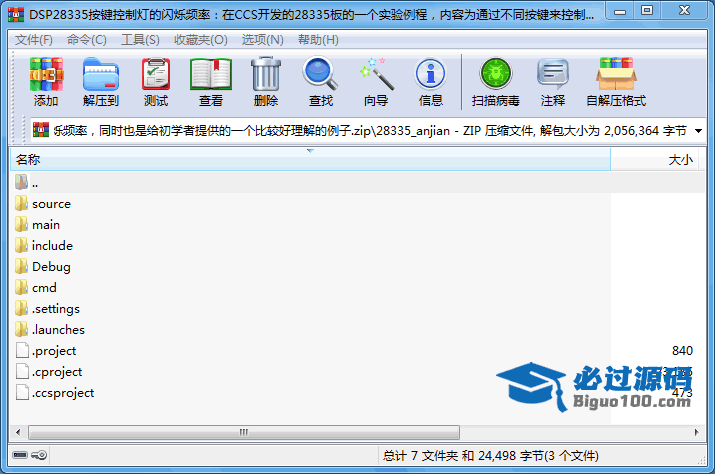Launch the Wizard (向导) wand icon
This screenshot has width=715, height=474.
[376, 74]
